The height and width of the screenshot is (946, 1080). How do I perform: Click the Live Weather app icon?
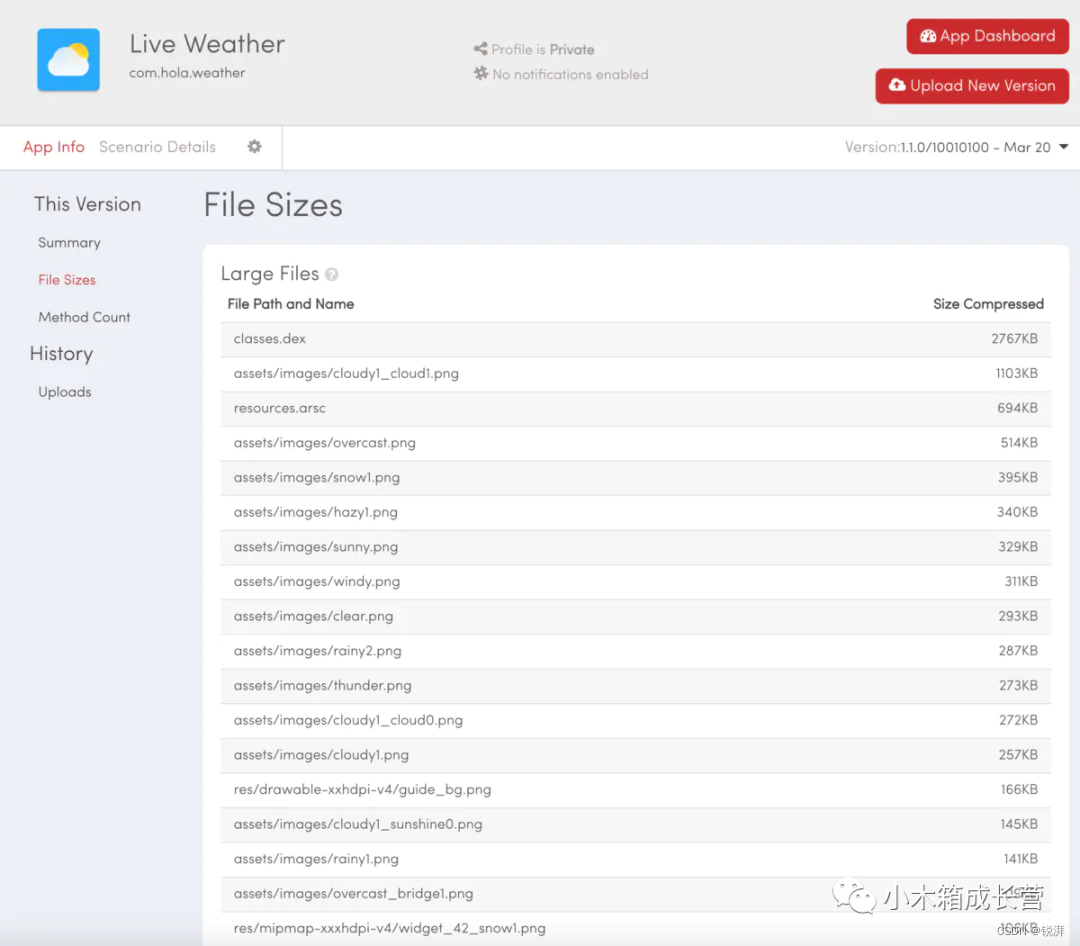coord(68,60)
